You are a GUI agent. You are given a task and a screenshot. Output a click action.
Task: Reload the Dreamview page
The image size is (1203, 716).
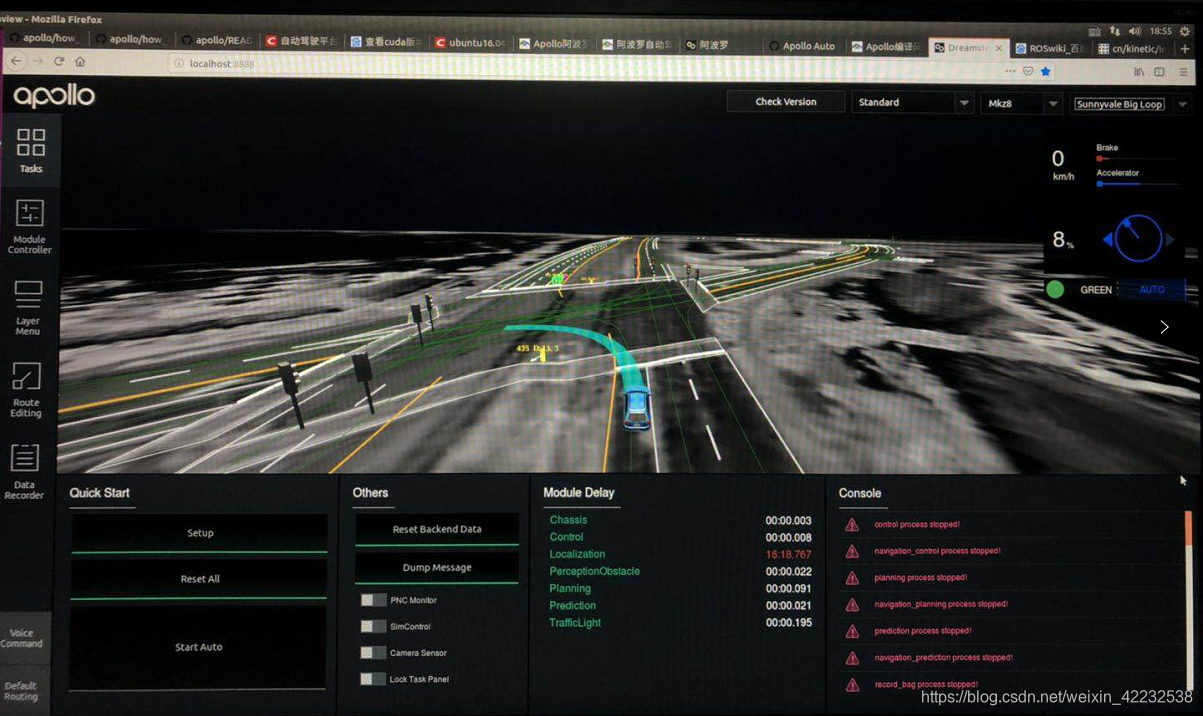[x=59, y=62]
